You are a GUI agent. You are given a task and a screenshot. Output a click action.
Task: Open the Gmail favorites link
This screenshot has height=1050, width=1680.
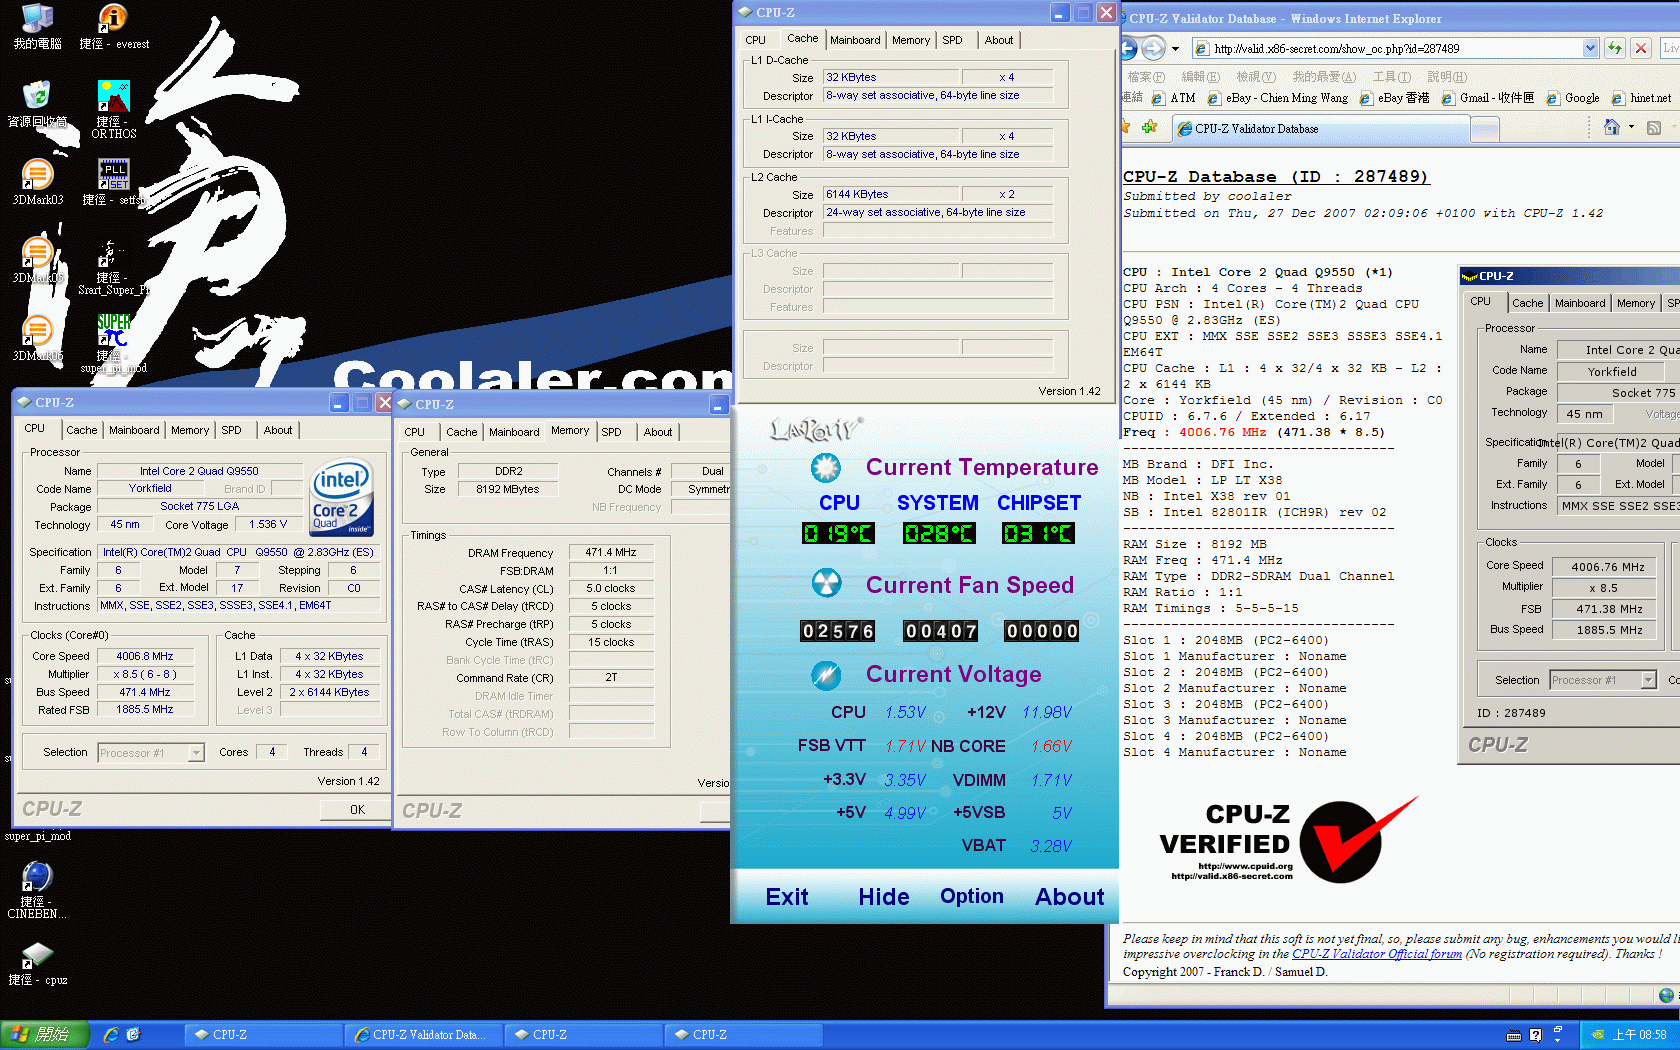(1487, 98)
